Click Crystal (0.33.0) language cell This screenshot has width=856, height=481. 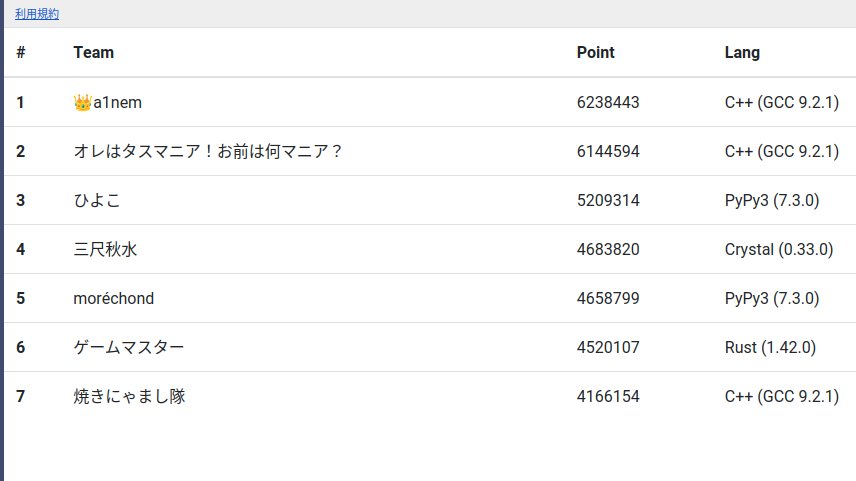(779, 250)
